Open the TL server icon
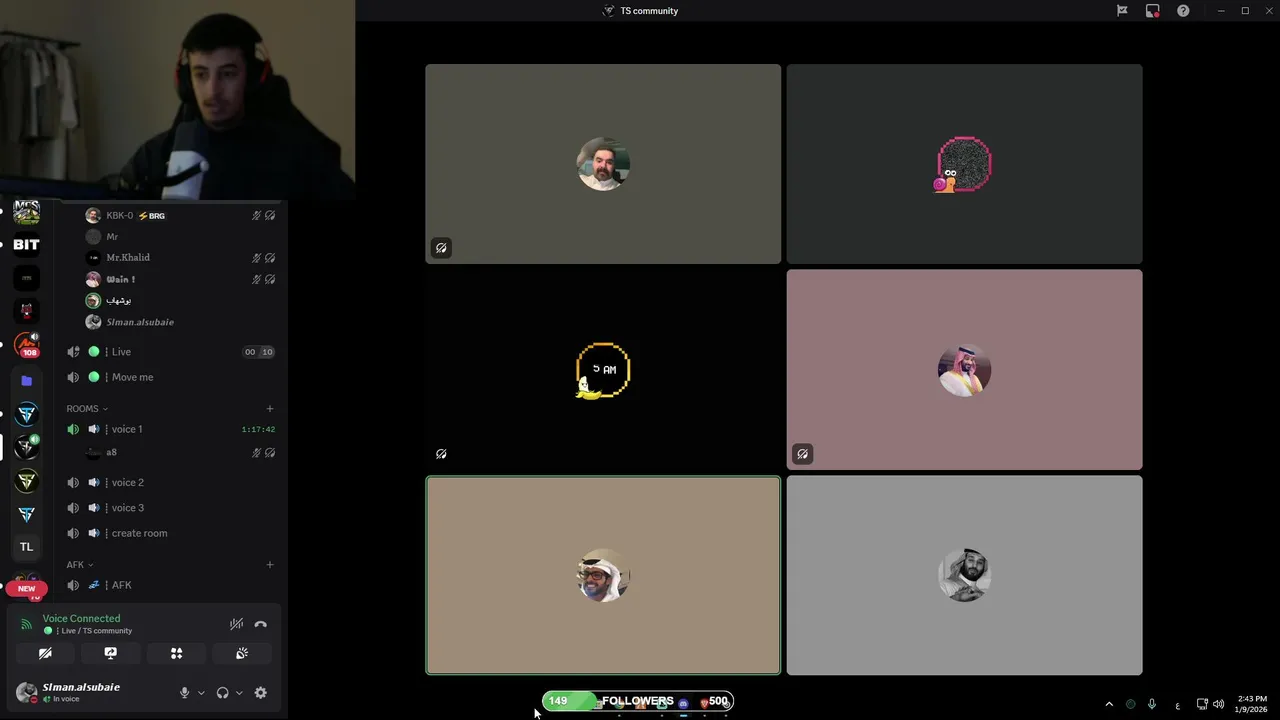Screen dimensions: 1280x720 point(27,547)
